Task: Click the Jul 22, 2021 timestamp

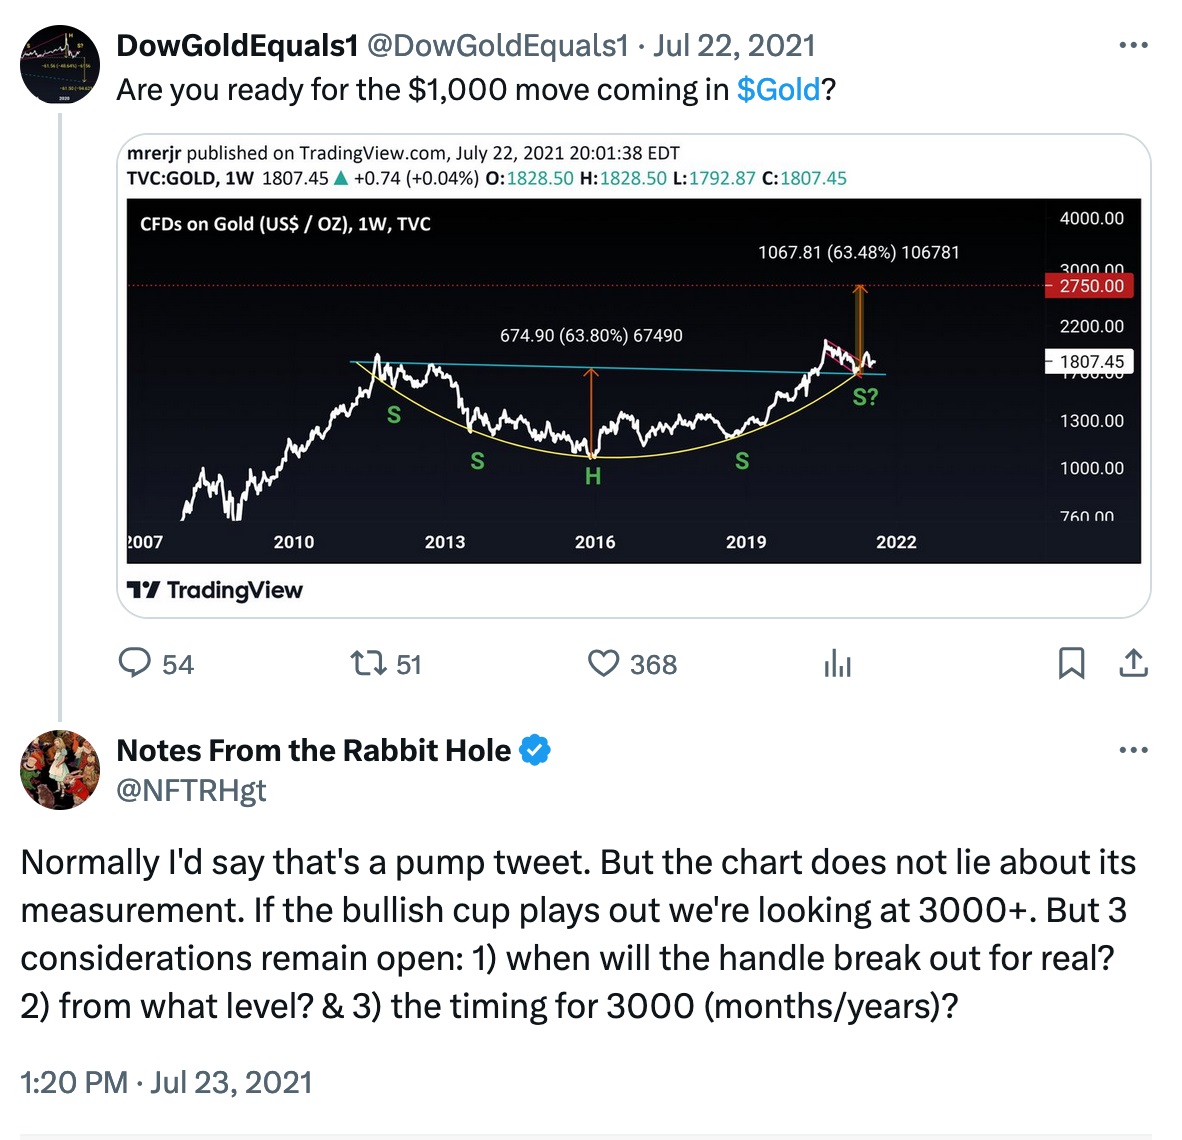Action: point(734,46)
